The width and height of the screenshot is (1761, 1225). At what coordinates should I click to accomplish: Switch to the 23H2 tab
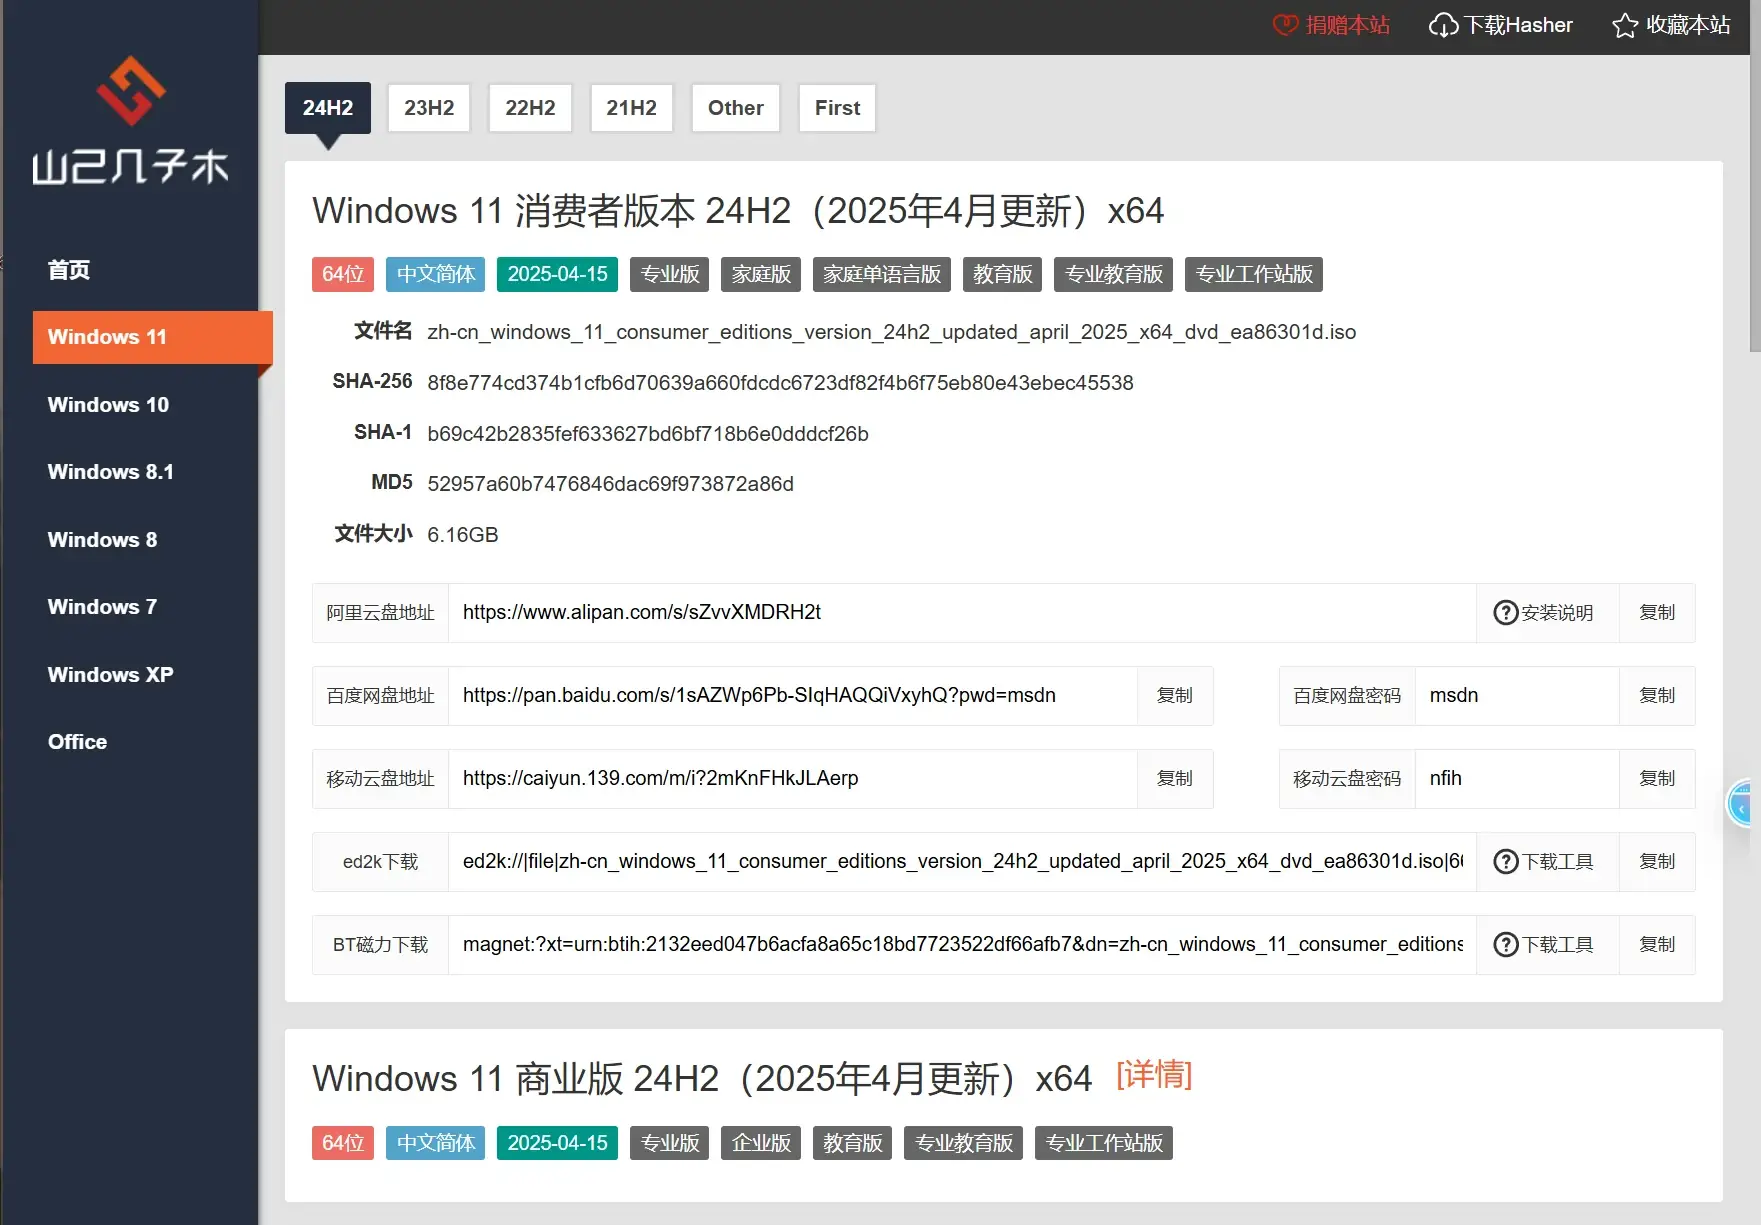pos(429,108)
